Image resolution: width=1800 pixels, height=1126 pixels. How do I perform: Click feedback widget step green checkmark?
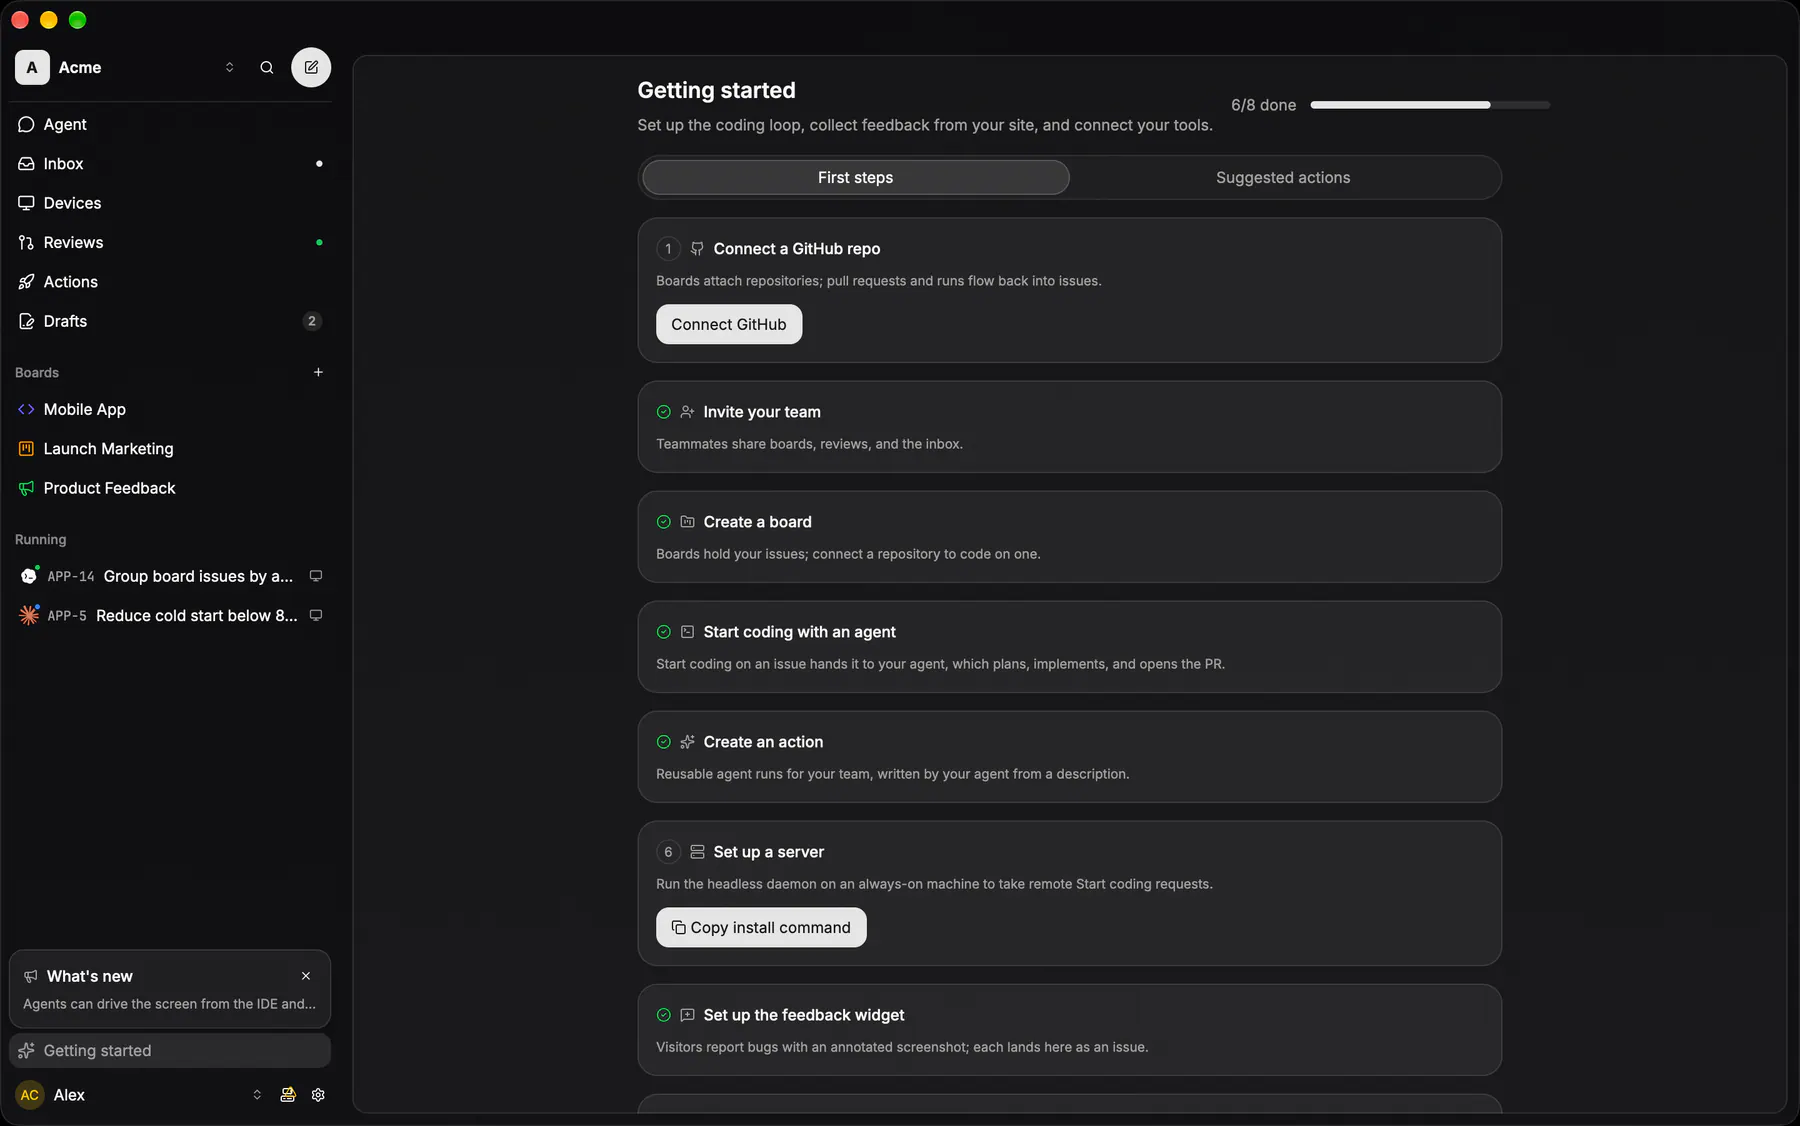click(664, 1015)
